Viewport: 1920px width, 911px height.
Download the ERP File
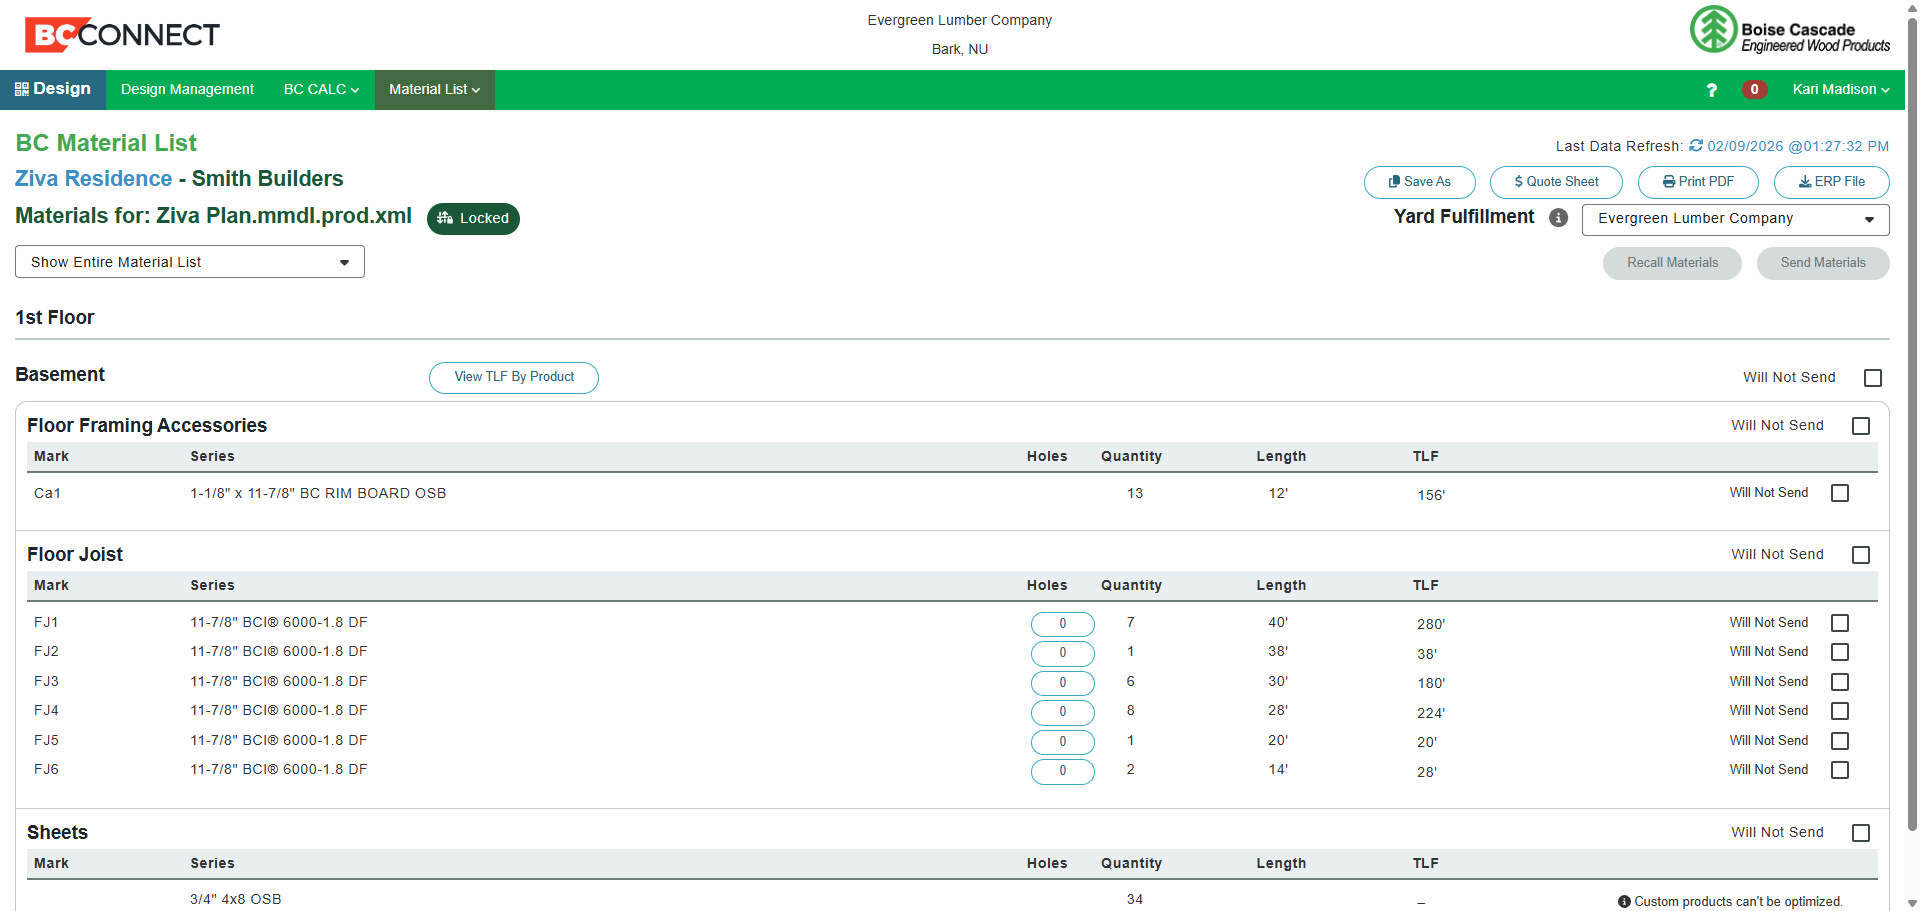[x=1831, y=182]
